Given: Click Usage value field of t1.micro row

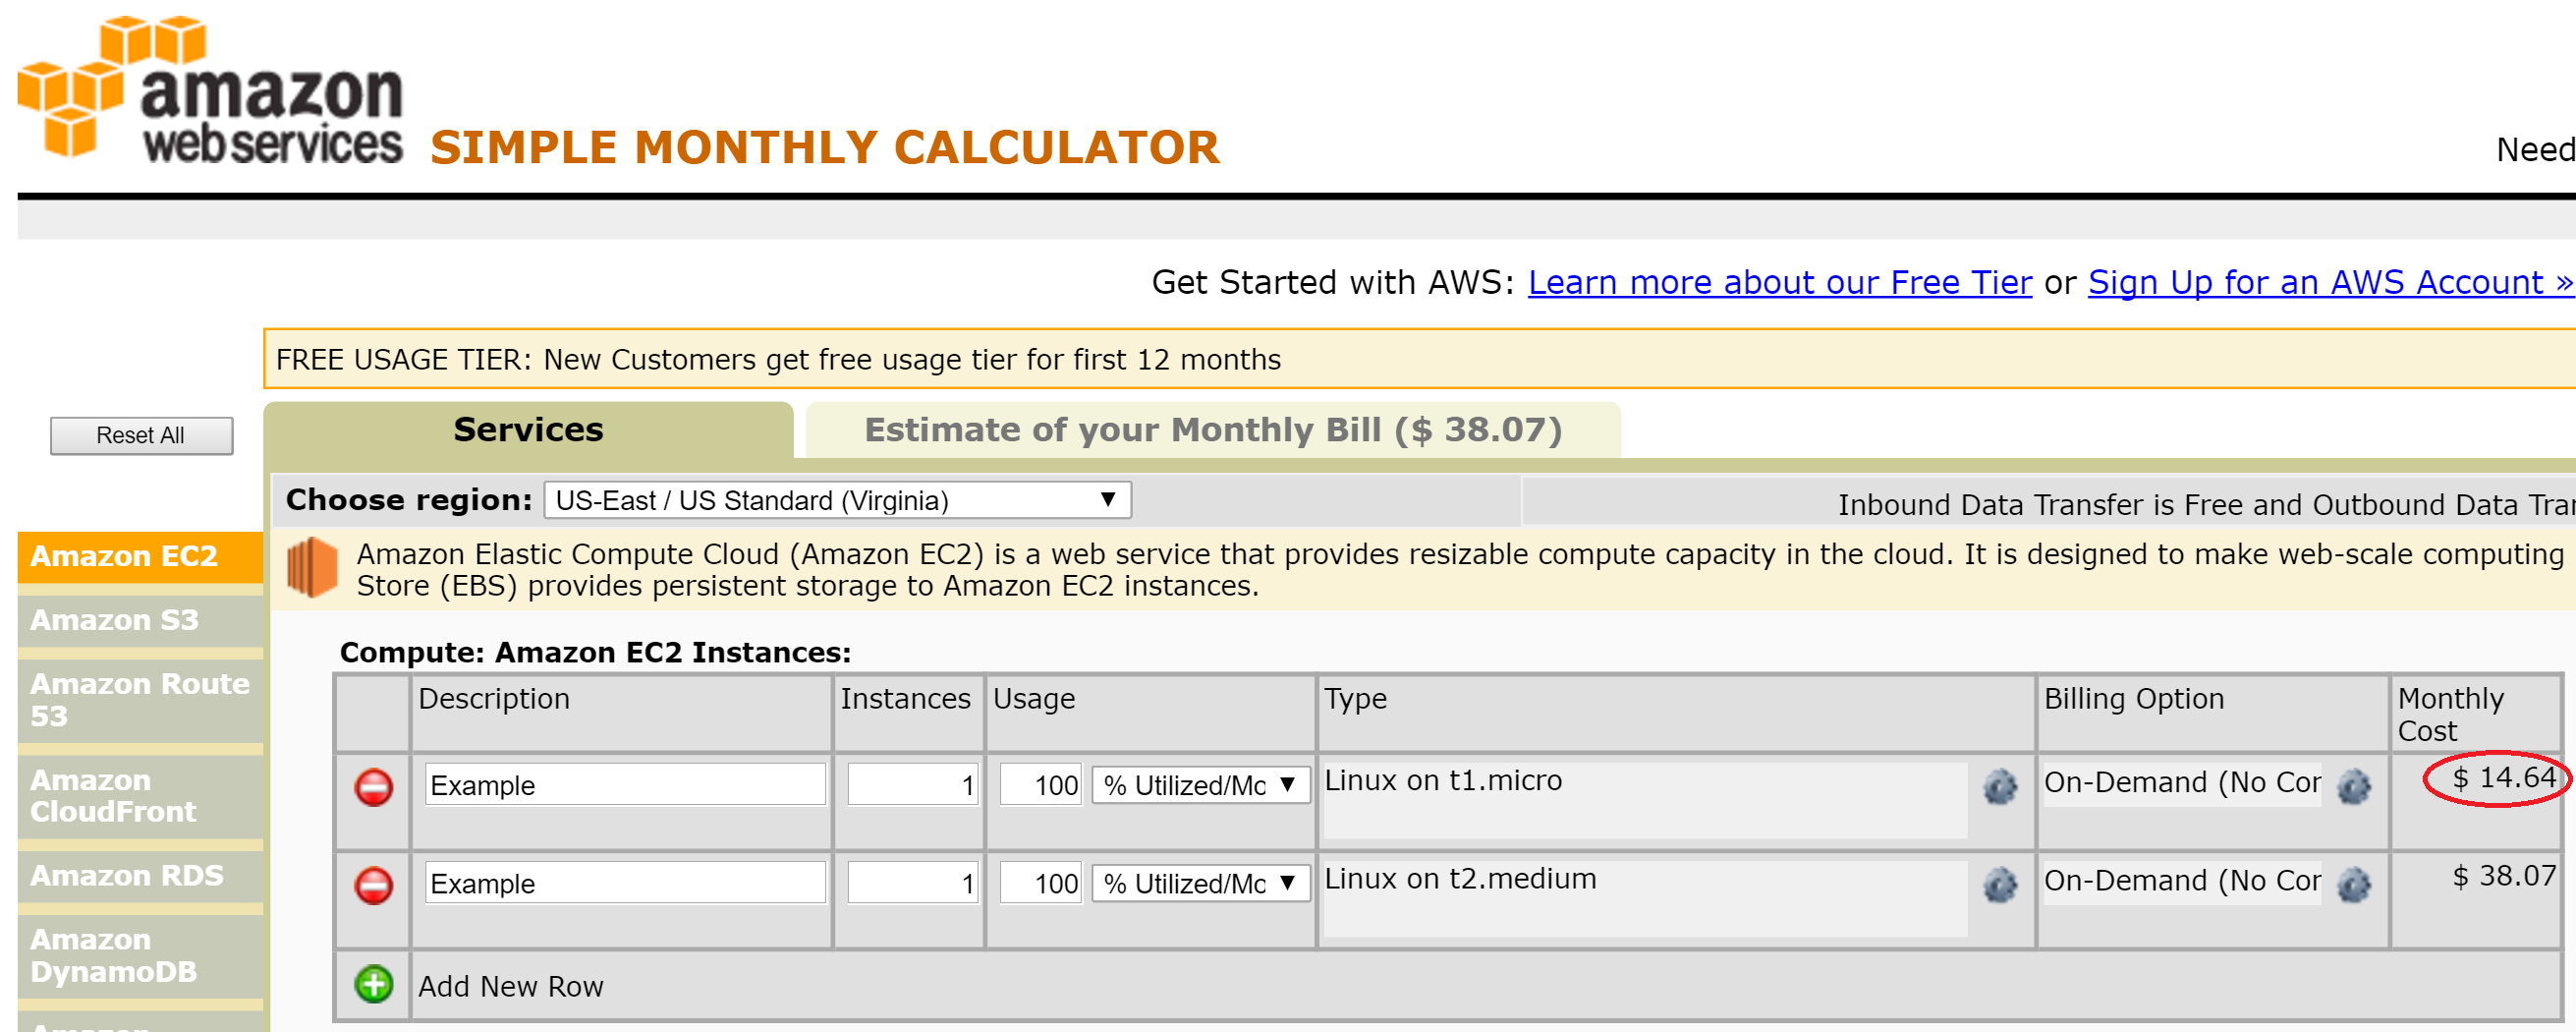Looking at the screenshot, I should 1041,785.
